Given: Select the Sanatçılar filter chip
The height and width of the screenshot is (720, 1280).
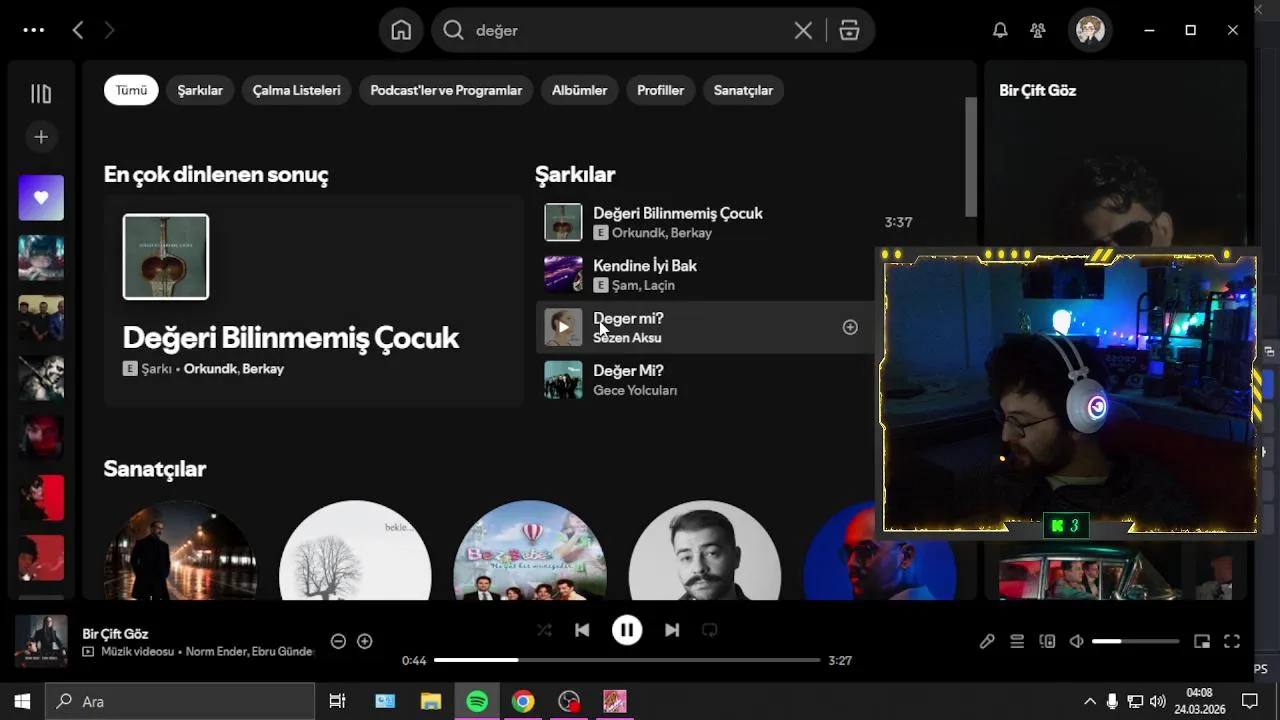Looking at the screenshot, I should (x=743, y=90).
